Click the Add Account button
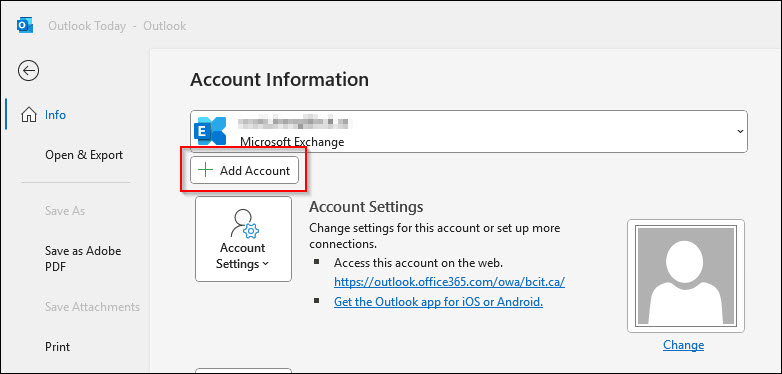This screenshot has width=782, height=374. coord(244,171)
